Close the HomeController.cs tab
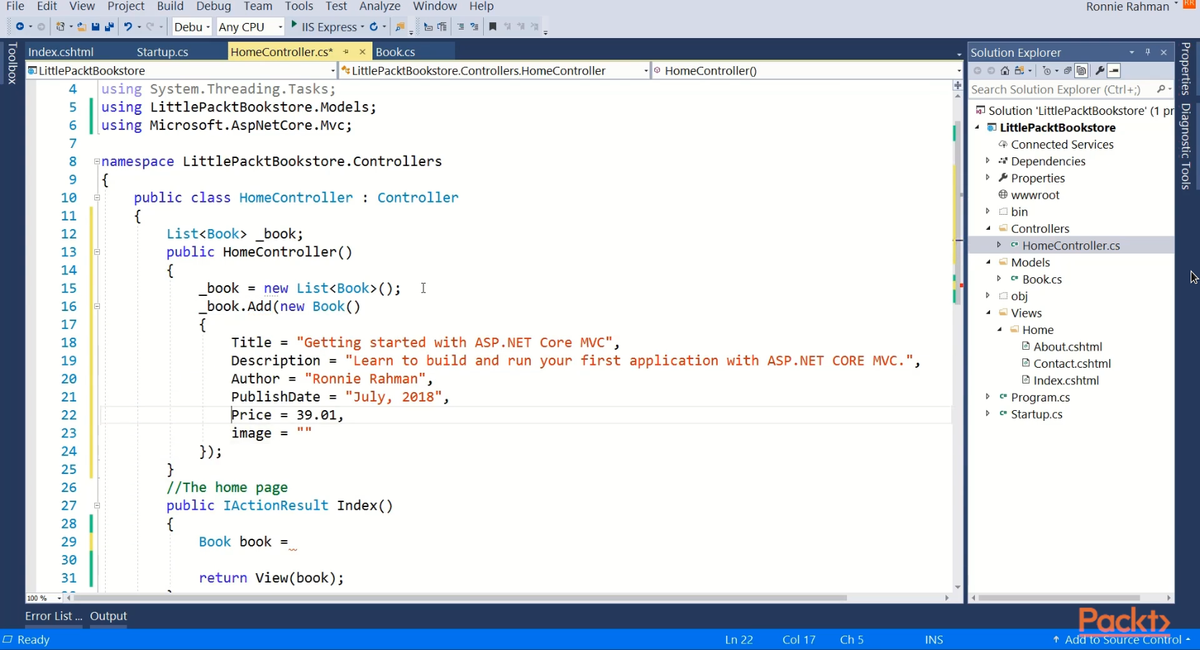1200x650 pixels. coord(362,52)
